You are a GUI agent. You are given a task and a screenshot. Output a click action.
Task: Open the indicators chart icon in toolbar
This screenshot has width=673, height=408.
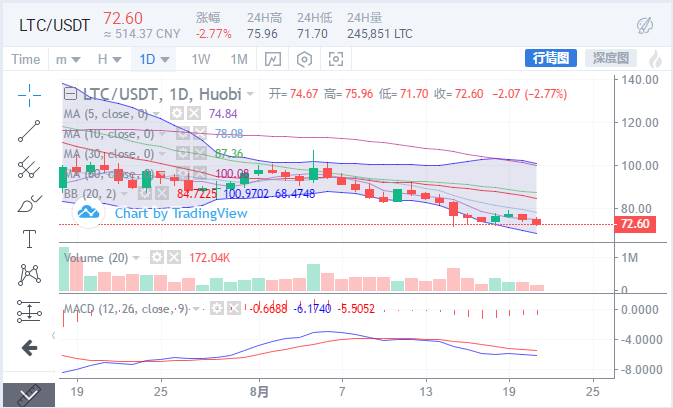(x=273, y=59)
